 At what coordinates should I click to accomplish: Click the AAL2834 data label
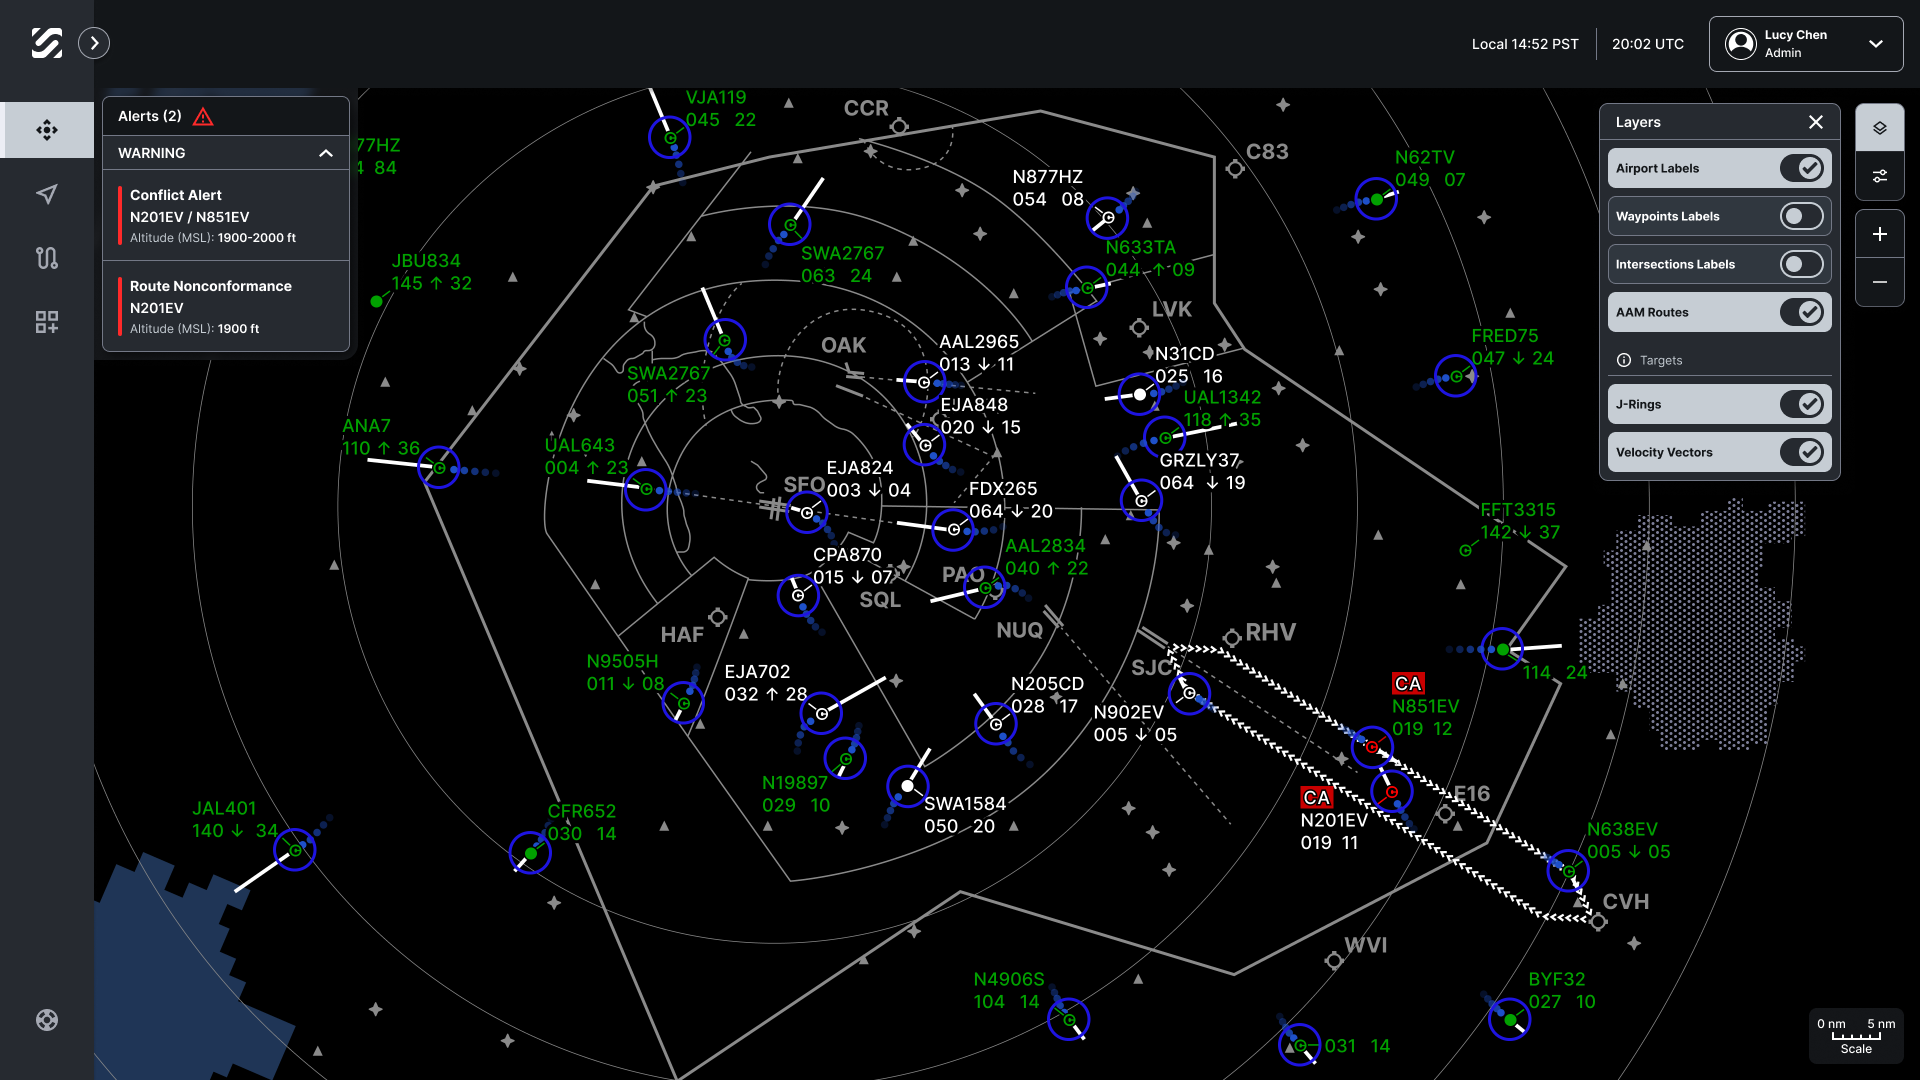point(1046,557)
